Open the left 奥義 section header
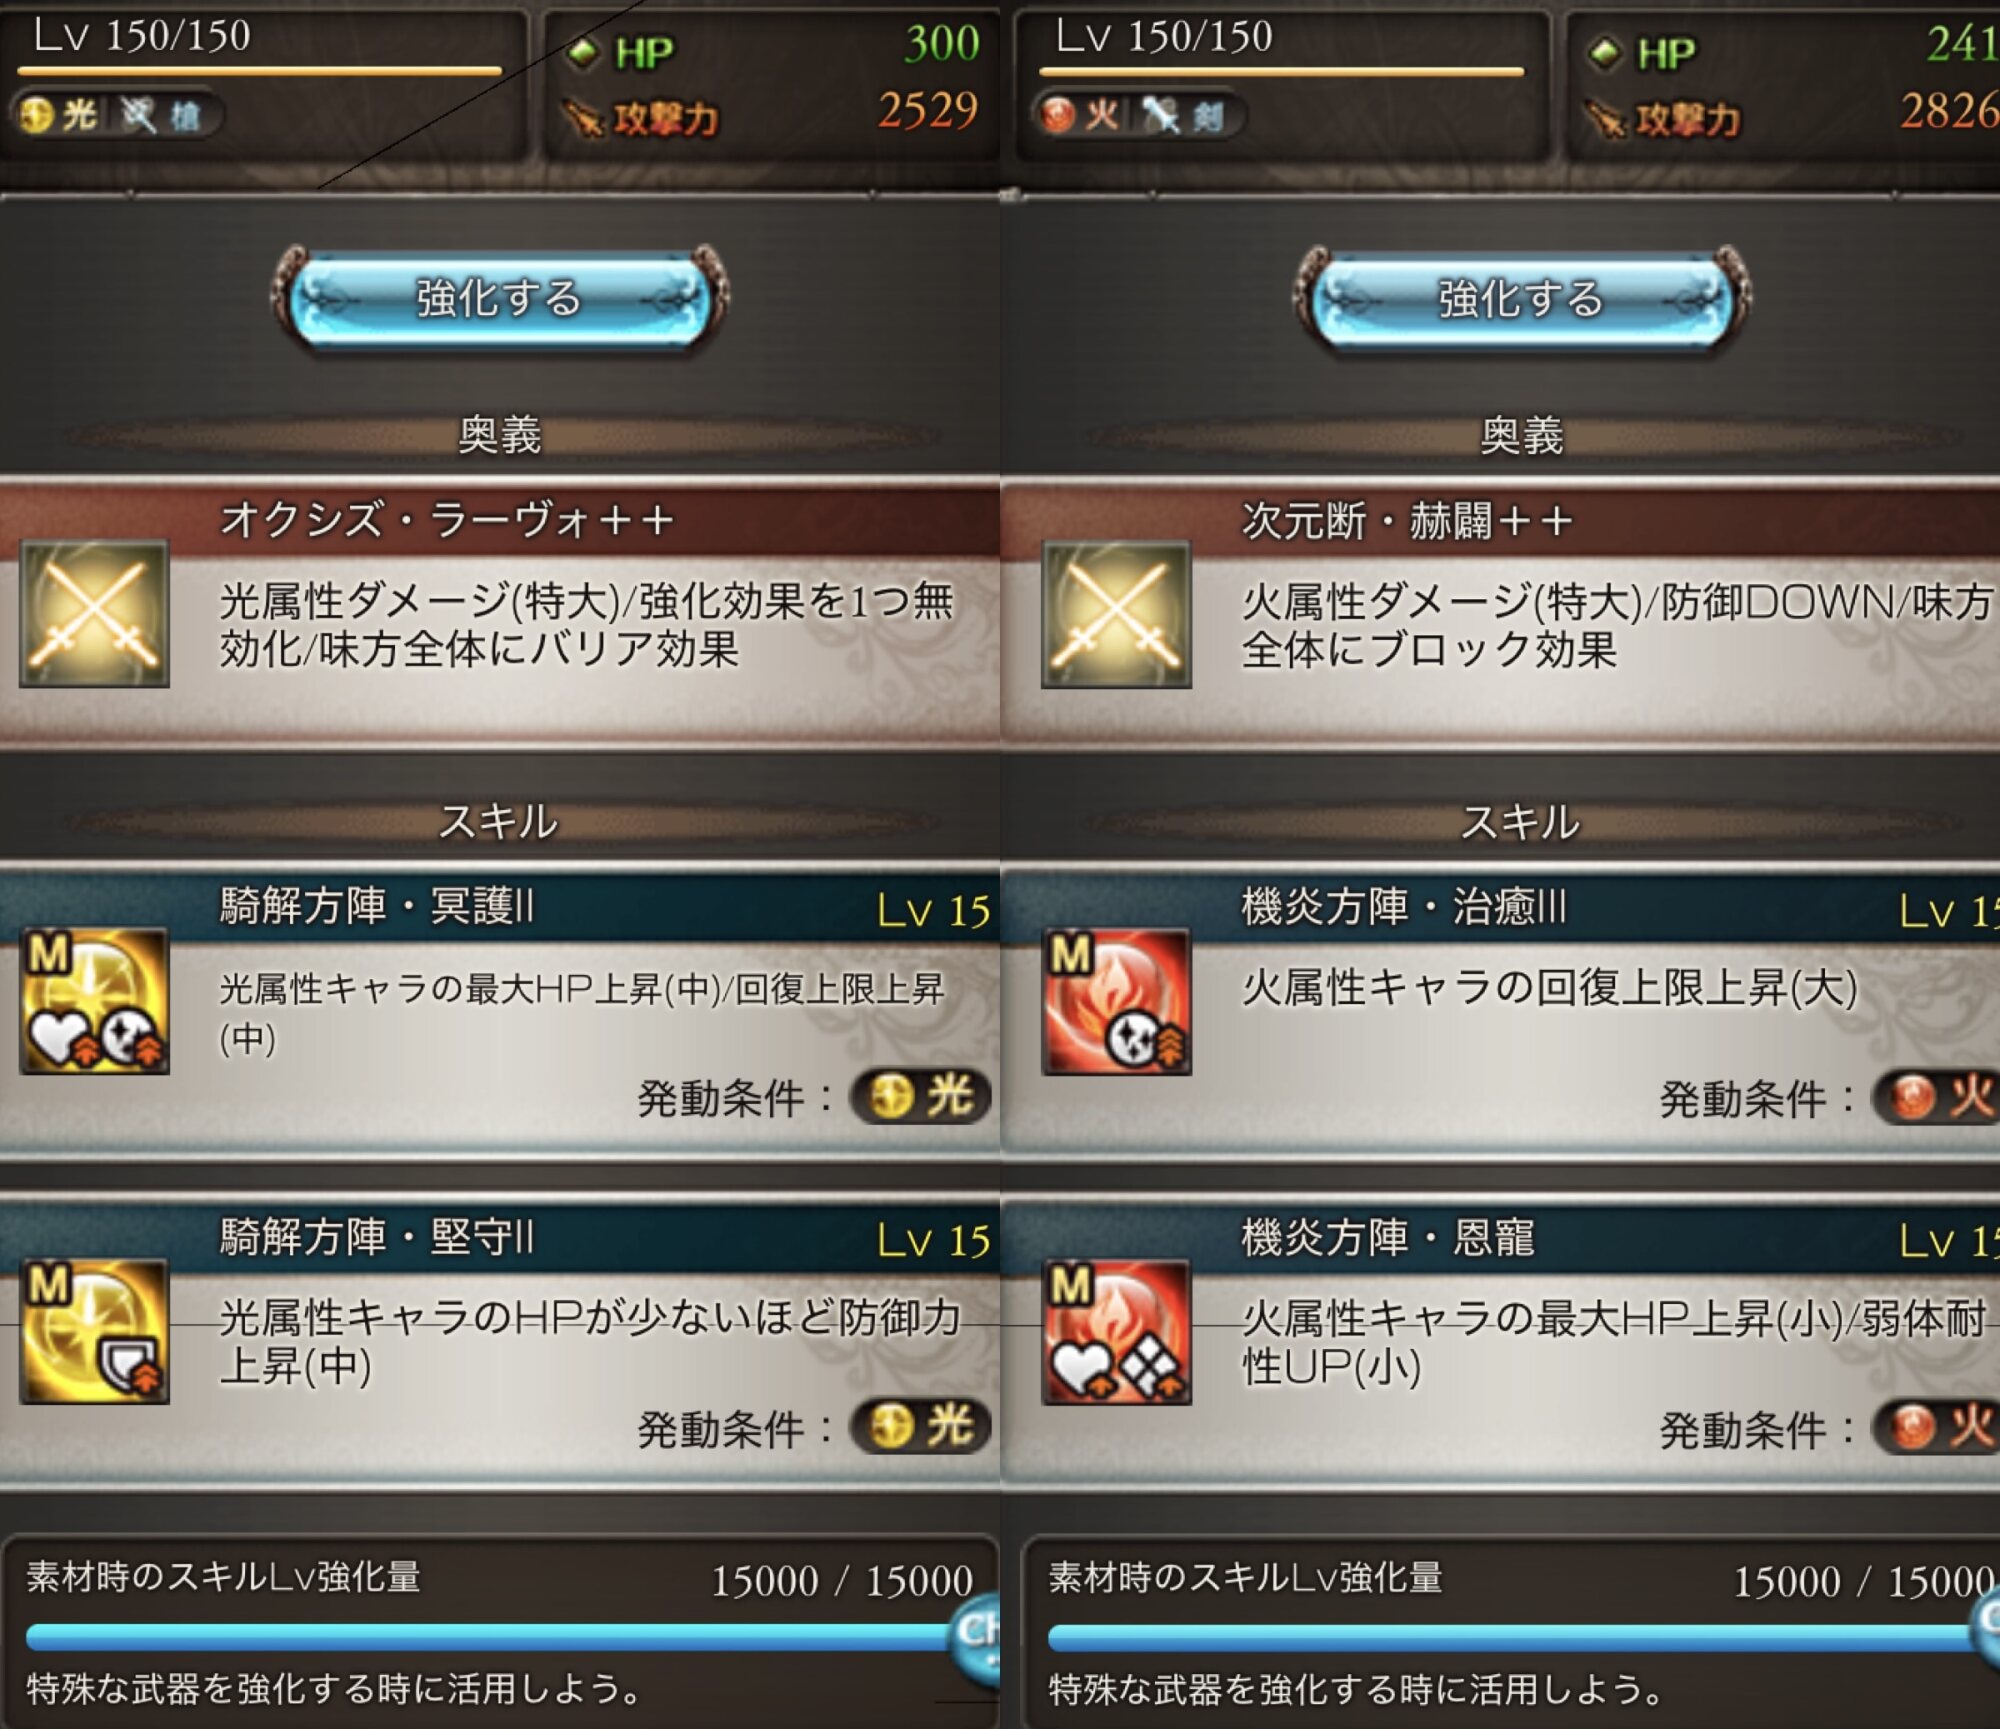Screen dimensions: 2000x1729 pos(500,435)
